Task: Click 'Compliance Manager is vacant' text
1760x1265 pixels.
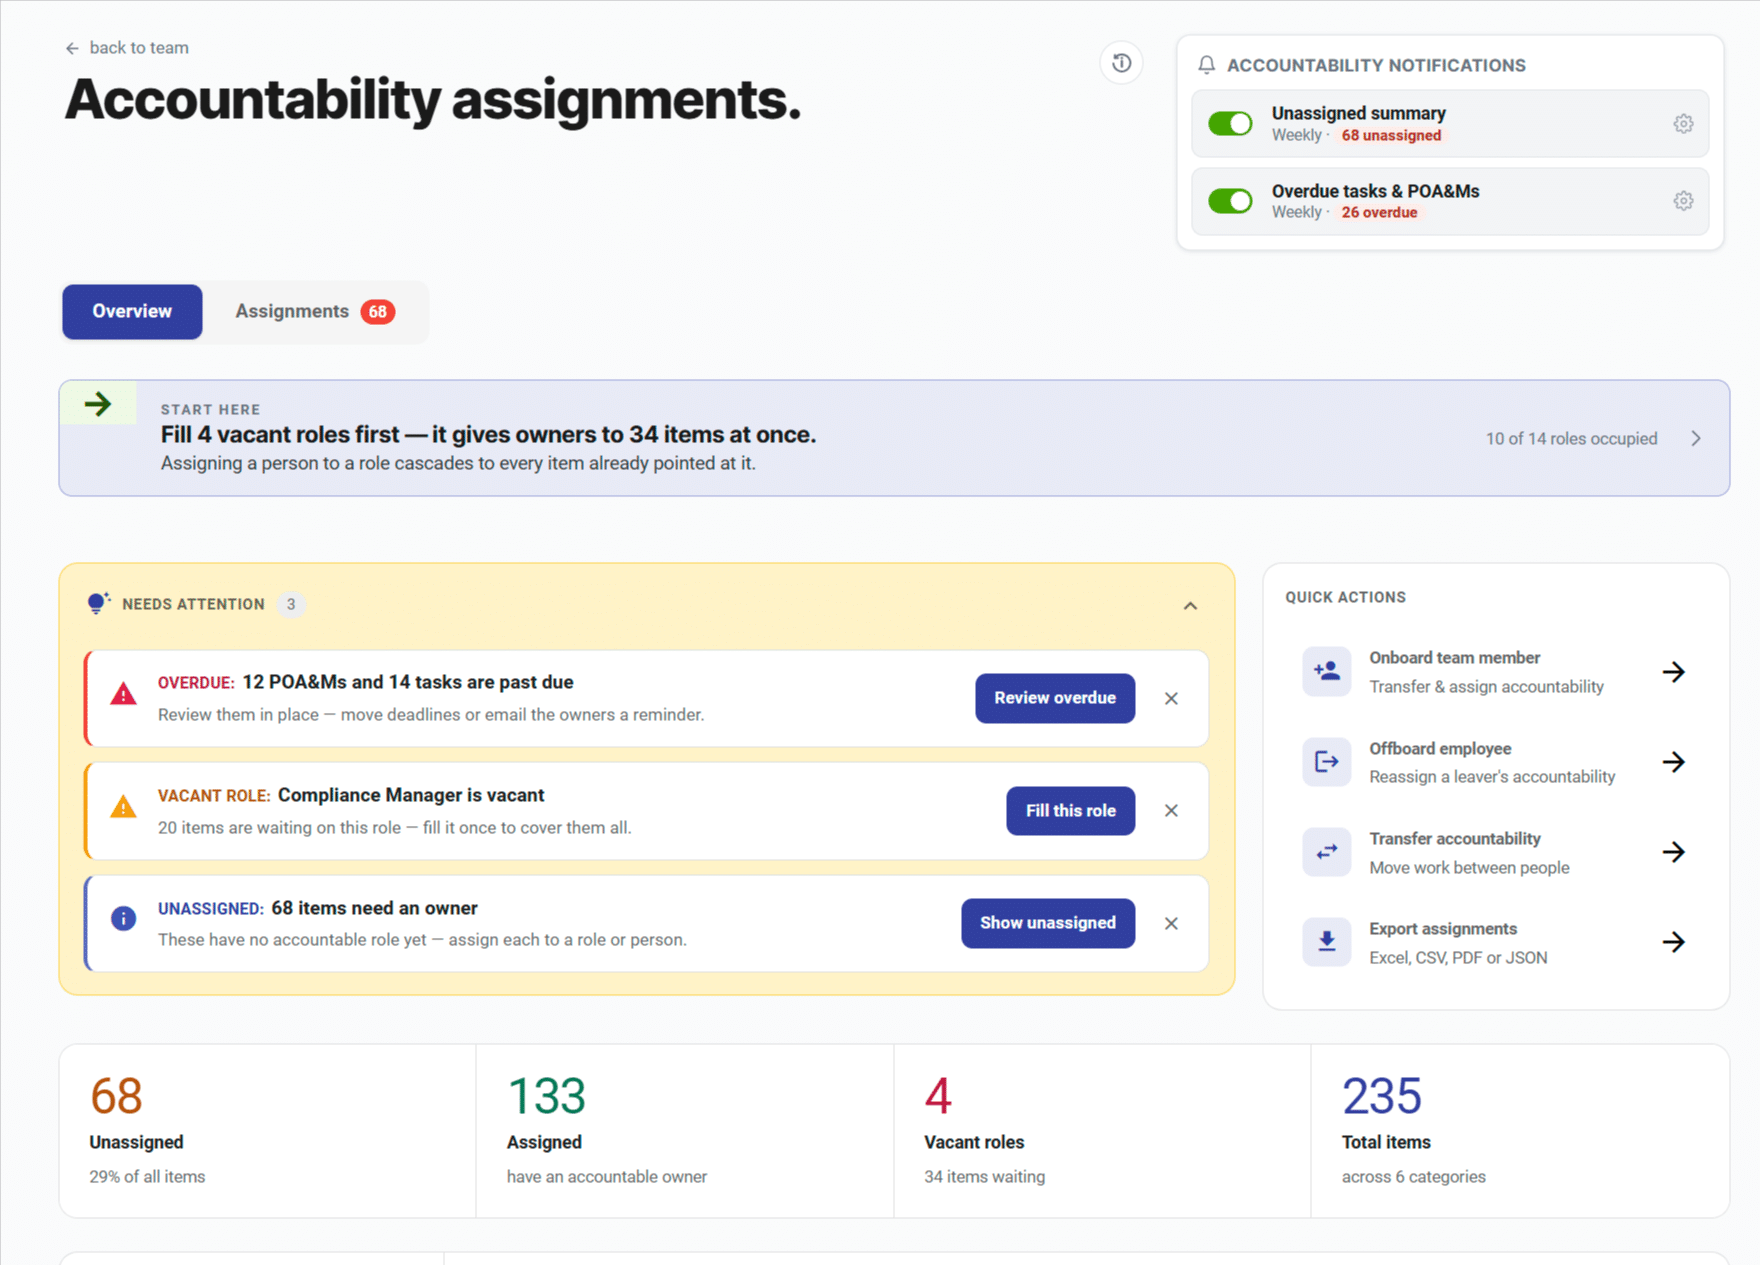Action: click(x=411, y=795)
